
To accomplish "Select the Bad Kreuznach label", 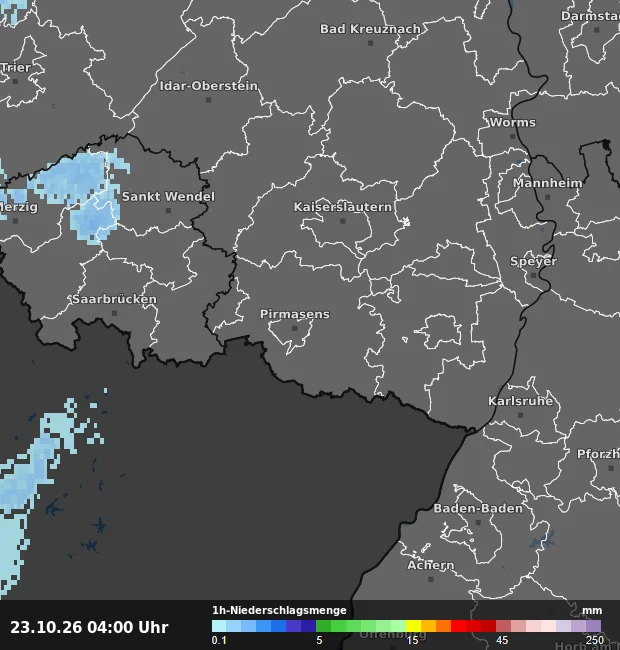I will (370, 29).
